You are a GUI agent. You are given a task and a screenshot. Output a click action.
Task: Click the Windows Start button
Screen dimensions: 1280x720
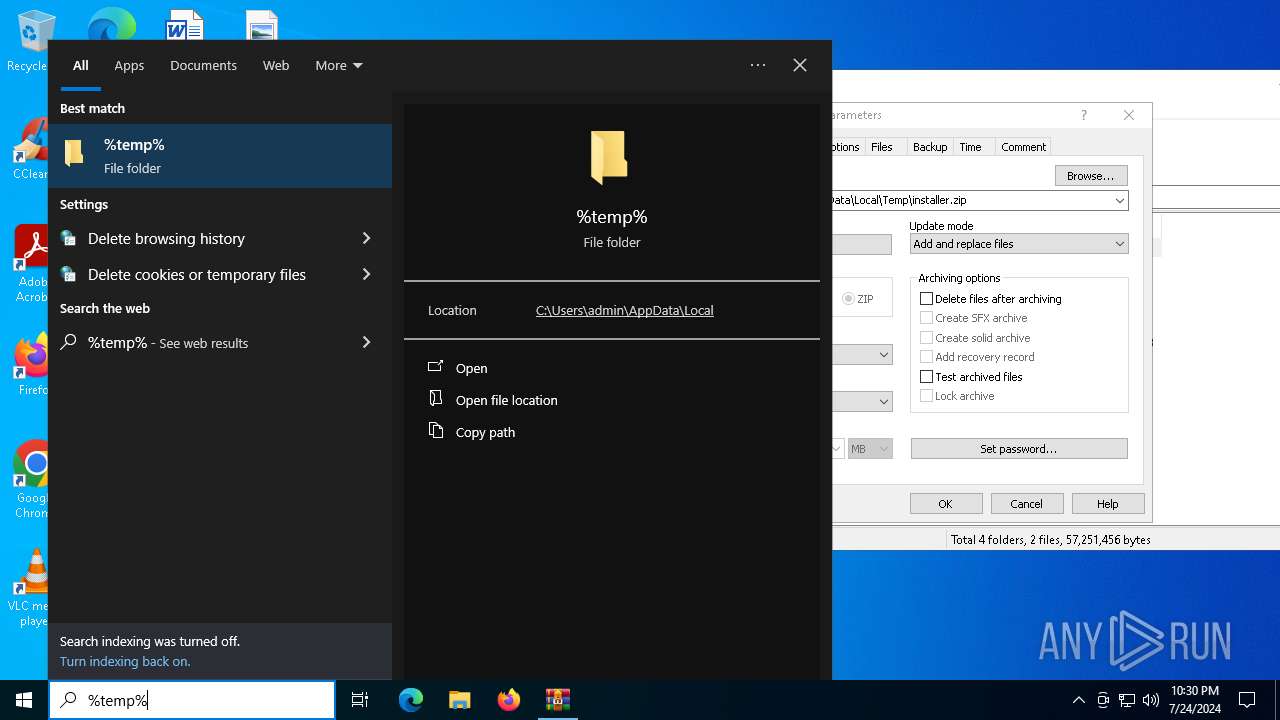[24, 700]
